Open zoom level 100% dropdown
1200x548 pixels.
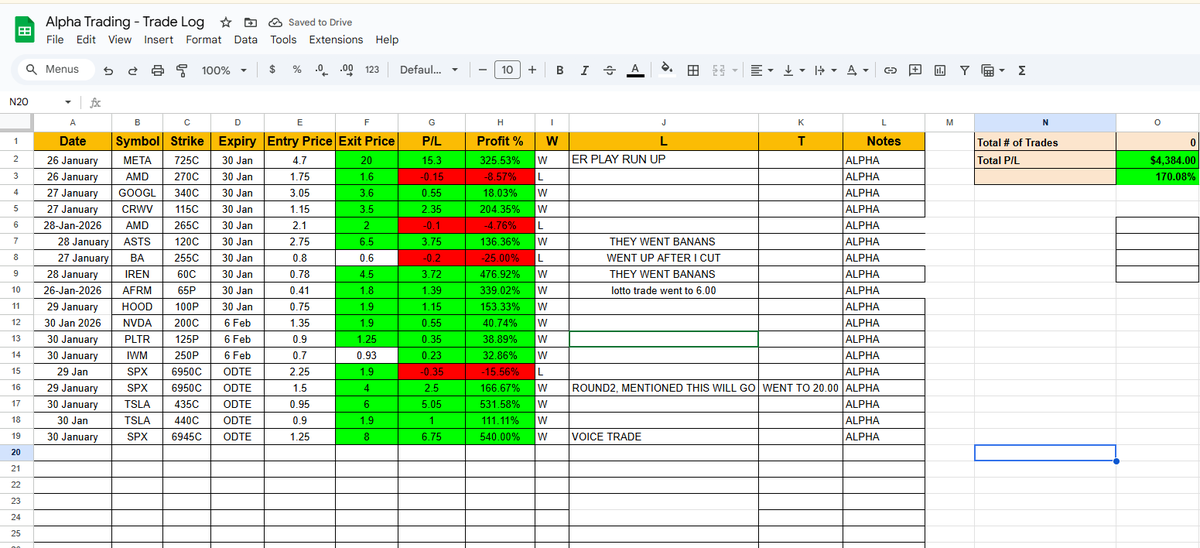click(222, 70)
